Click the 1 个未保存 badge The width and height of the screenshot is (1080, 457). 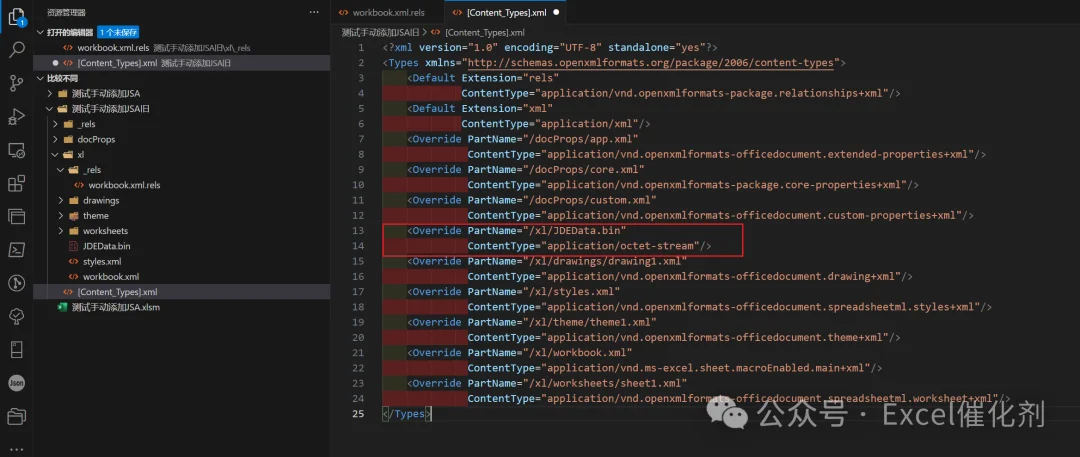click(x=119, y=32)
